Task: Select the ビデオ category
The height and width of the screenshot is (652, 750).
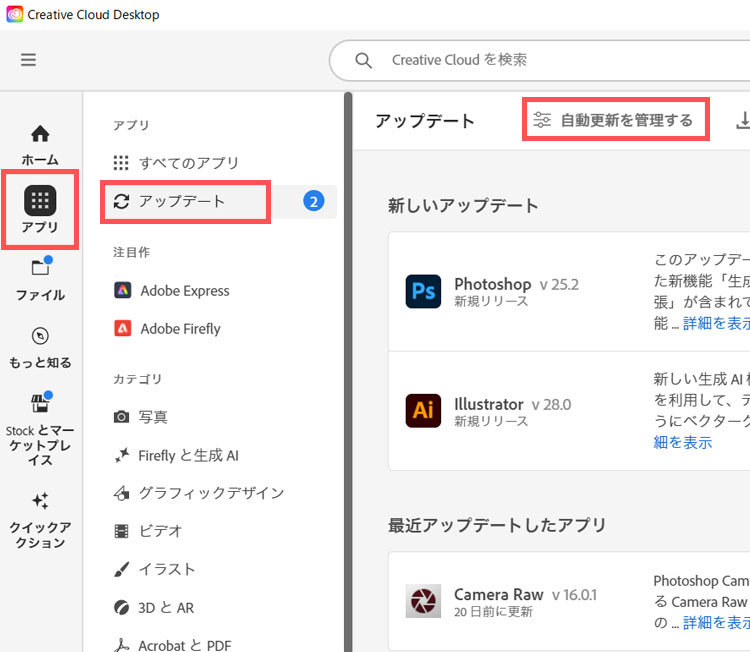Action: point(148,531)
